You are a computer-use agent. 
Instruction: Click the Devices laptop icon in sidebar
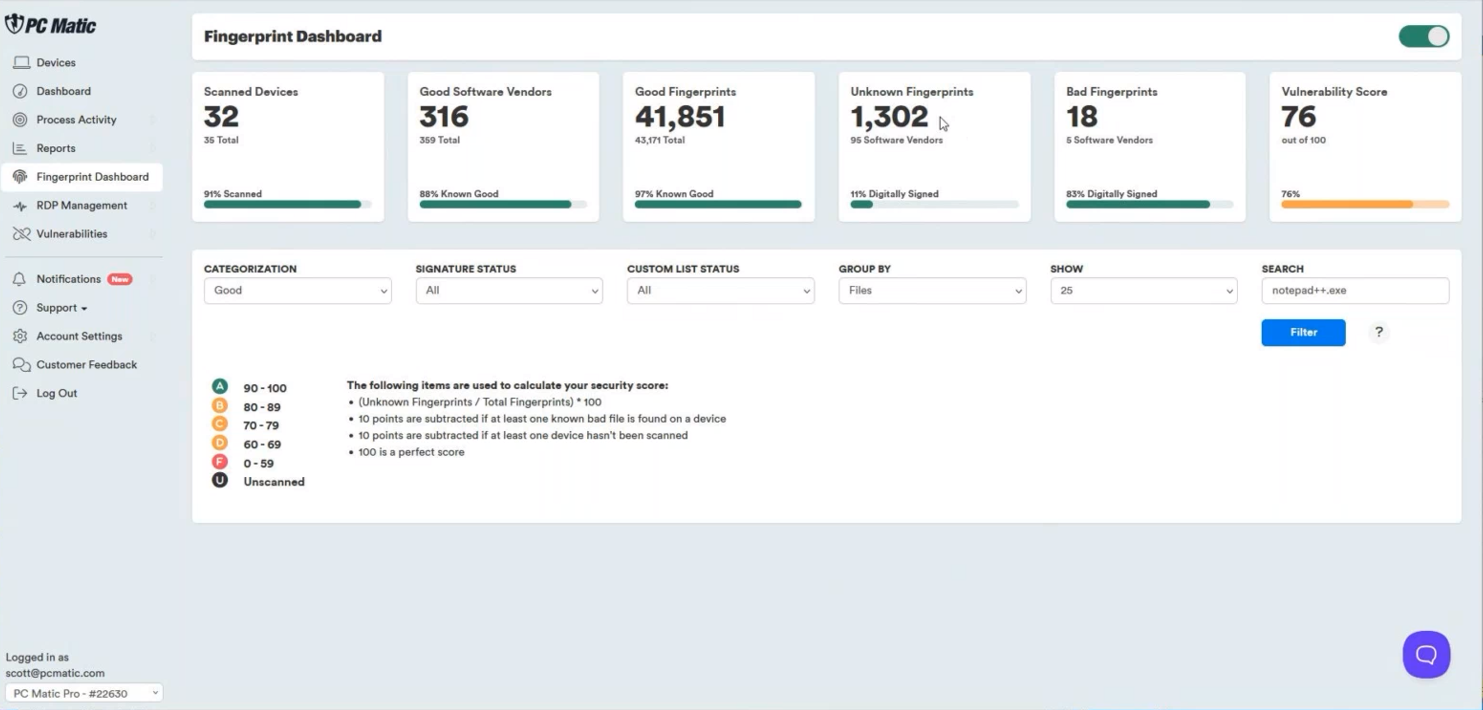(x=20, y=63)
